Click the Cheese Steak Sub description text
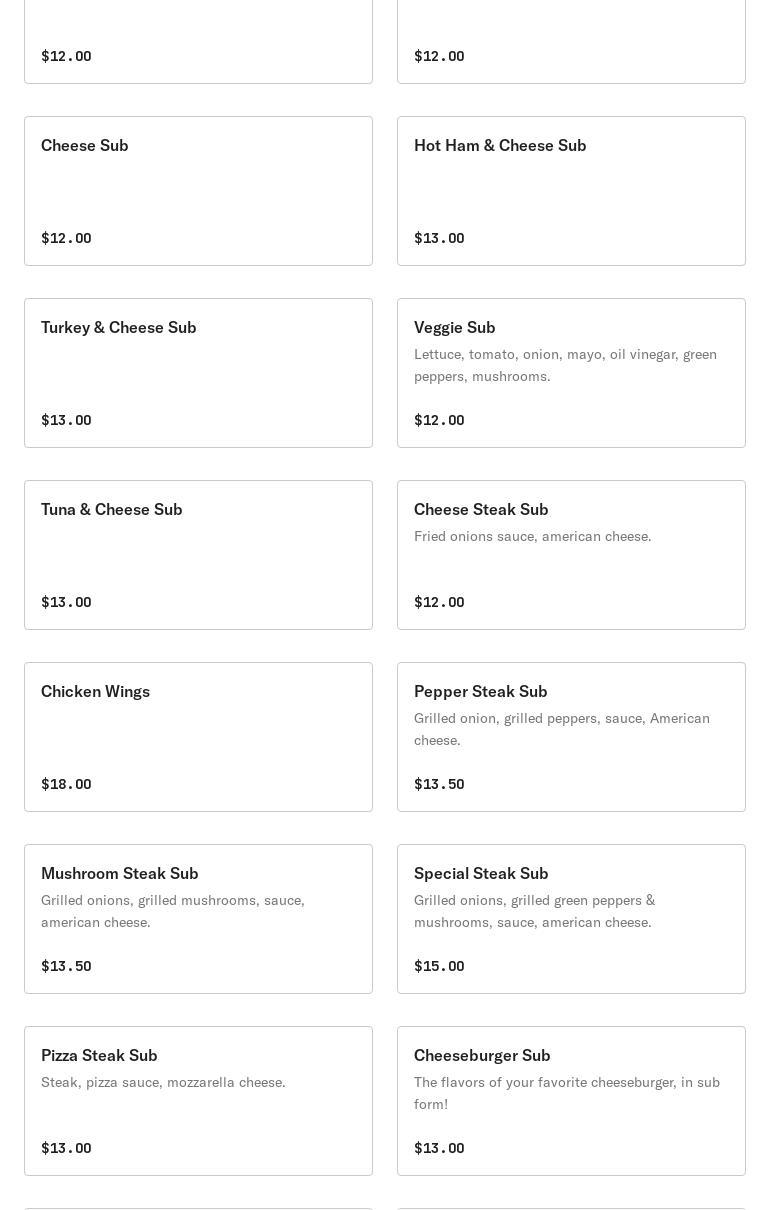Screen dimensions: 770x1210 [x=532, y=536]
